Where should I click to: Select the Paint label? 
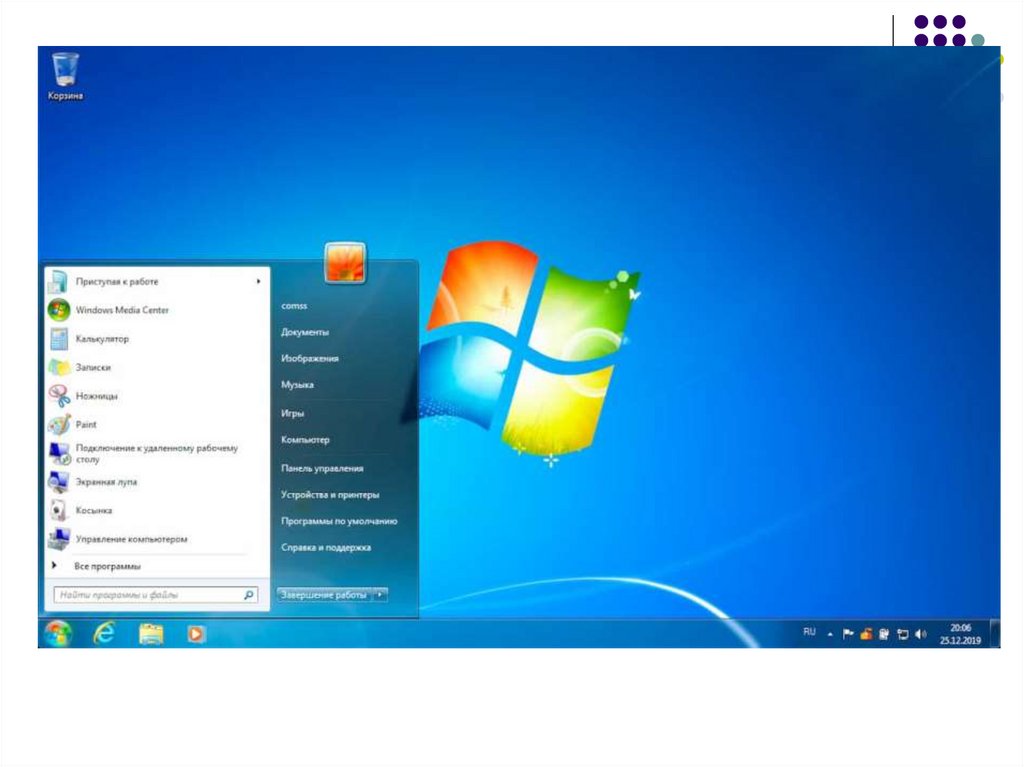tap(86, 425)
